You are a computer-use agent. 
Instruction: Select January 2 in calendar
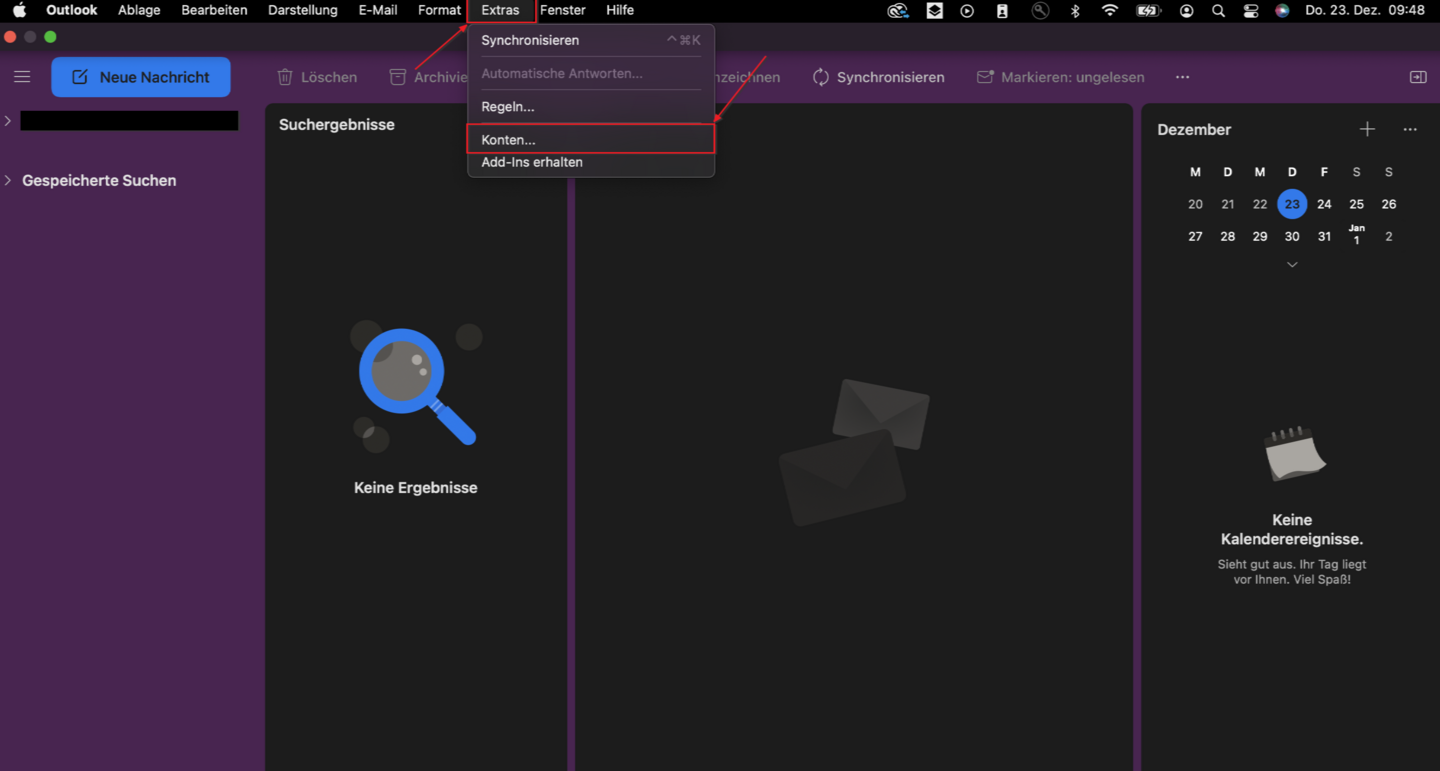pos(1389,236)
